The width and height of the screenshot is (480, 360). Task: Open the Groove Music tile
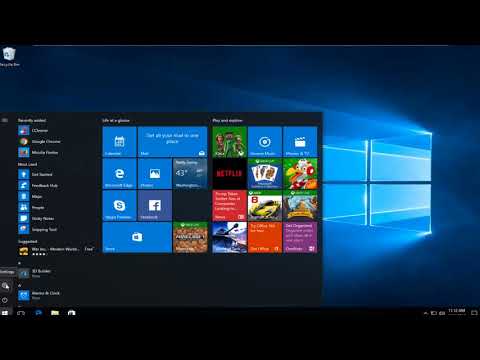(265, 142)
